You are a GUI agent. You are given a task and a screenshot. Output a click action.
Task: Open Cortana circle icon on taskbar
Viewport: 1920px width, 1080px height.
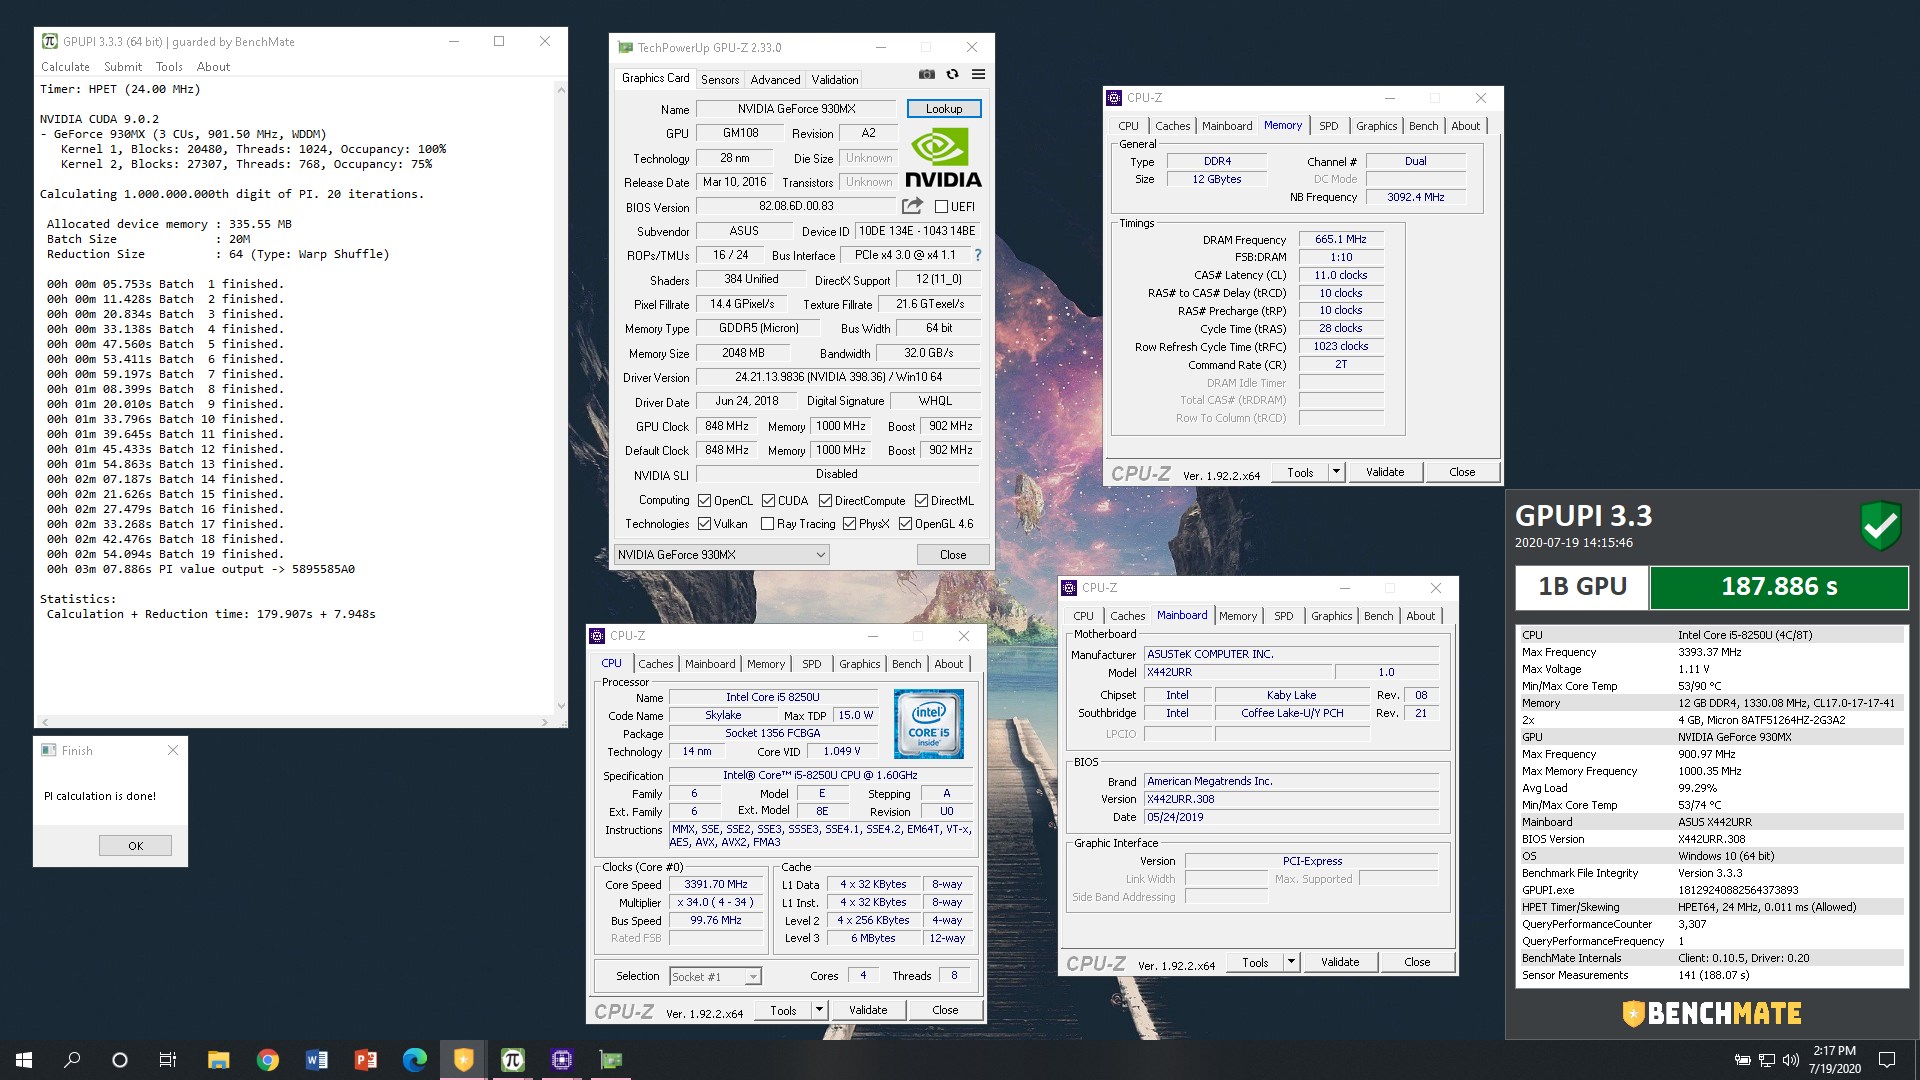pos(120,1059)
